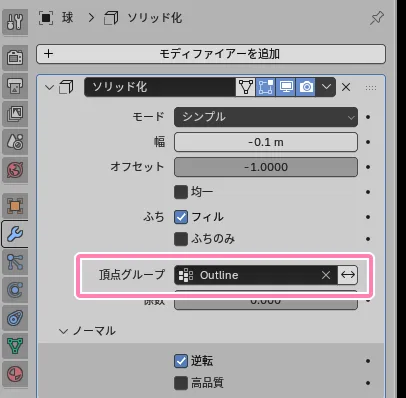This screenshot has width=406, height=398.
Task: Open the モード dropdown showing シンプル
Action: (266, 117)
